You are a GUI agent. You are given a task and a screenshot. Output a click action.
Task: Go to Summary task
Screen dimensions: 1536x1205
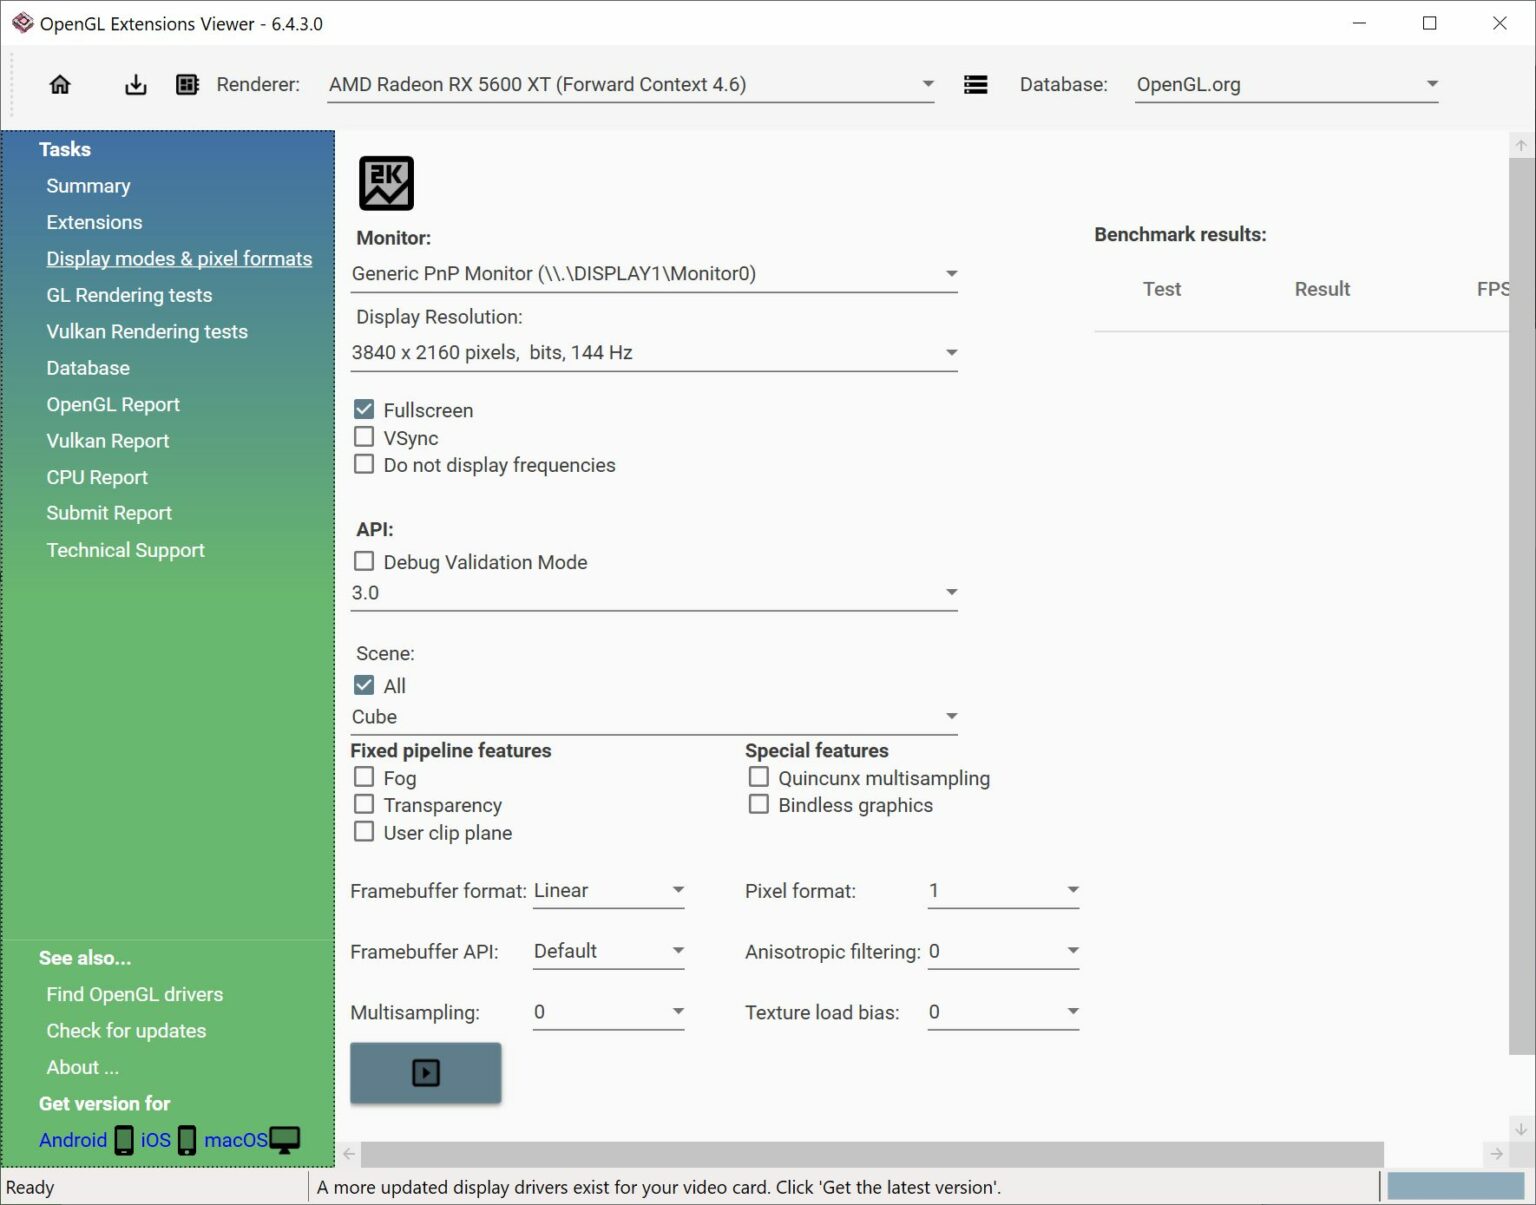point(88,186)
